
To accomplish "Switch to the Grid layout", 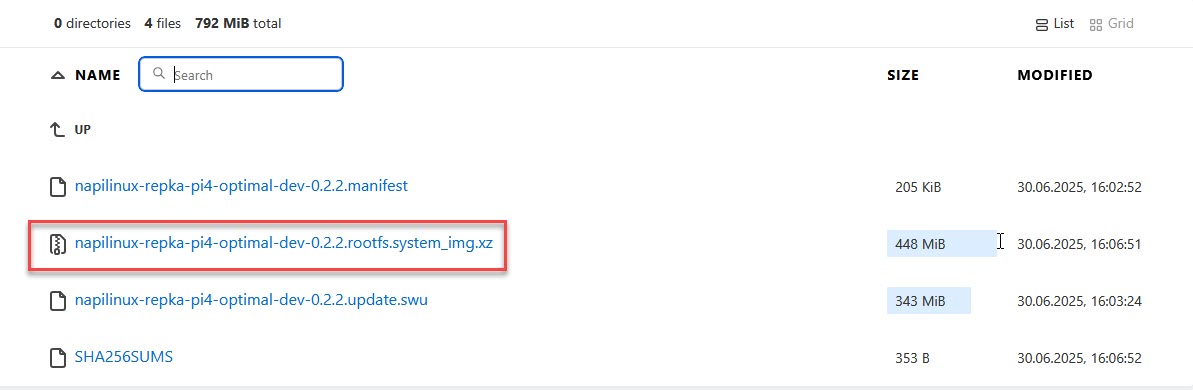I will click(1112, 24).
